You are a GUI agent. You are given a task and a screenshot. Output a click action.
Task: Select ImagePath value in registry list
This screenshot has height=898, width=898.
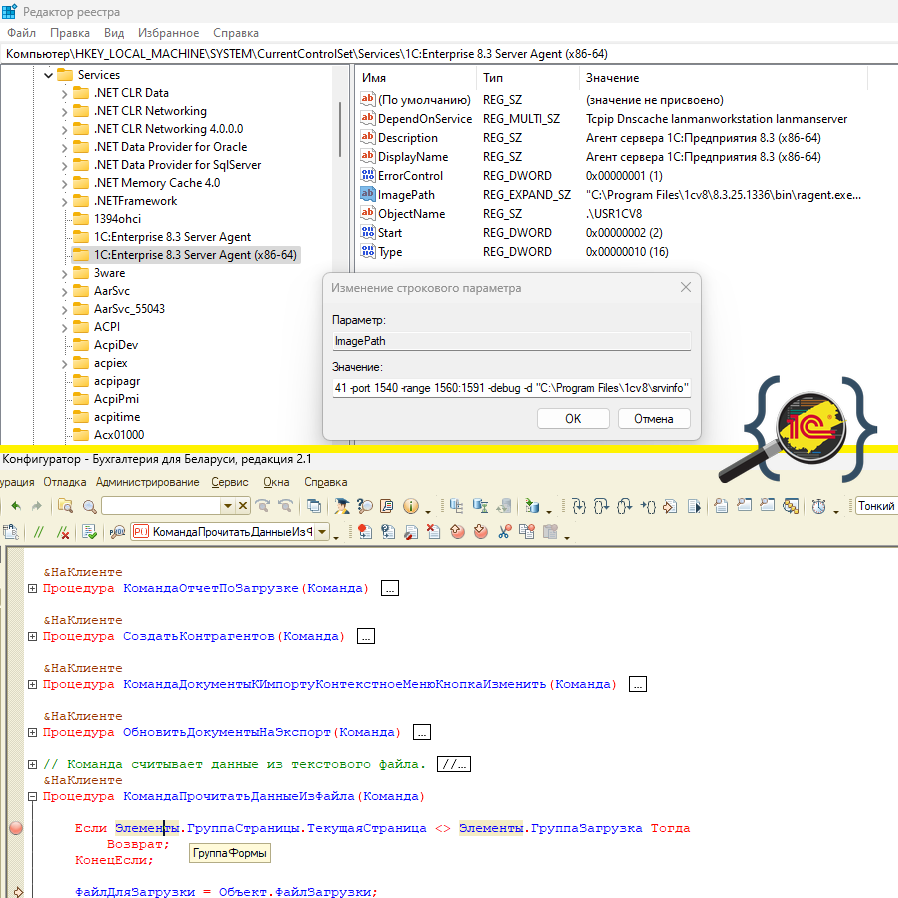[406, 195]
